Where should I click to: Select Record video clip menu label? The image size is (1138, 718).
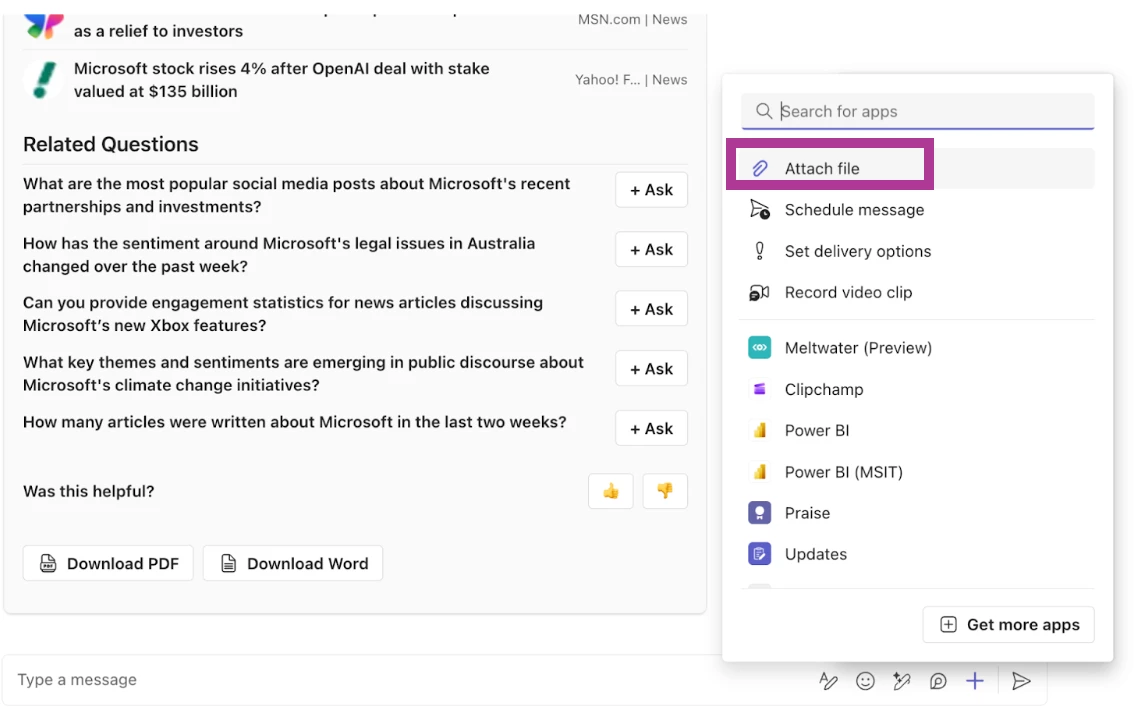(x=848, y=293)
